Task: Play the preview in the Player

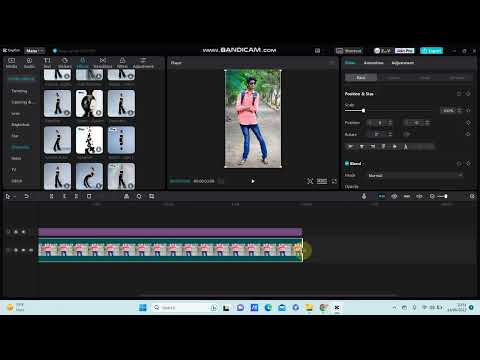Action: (253, 181)
